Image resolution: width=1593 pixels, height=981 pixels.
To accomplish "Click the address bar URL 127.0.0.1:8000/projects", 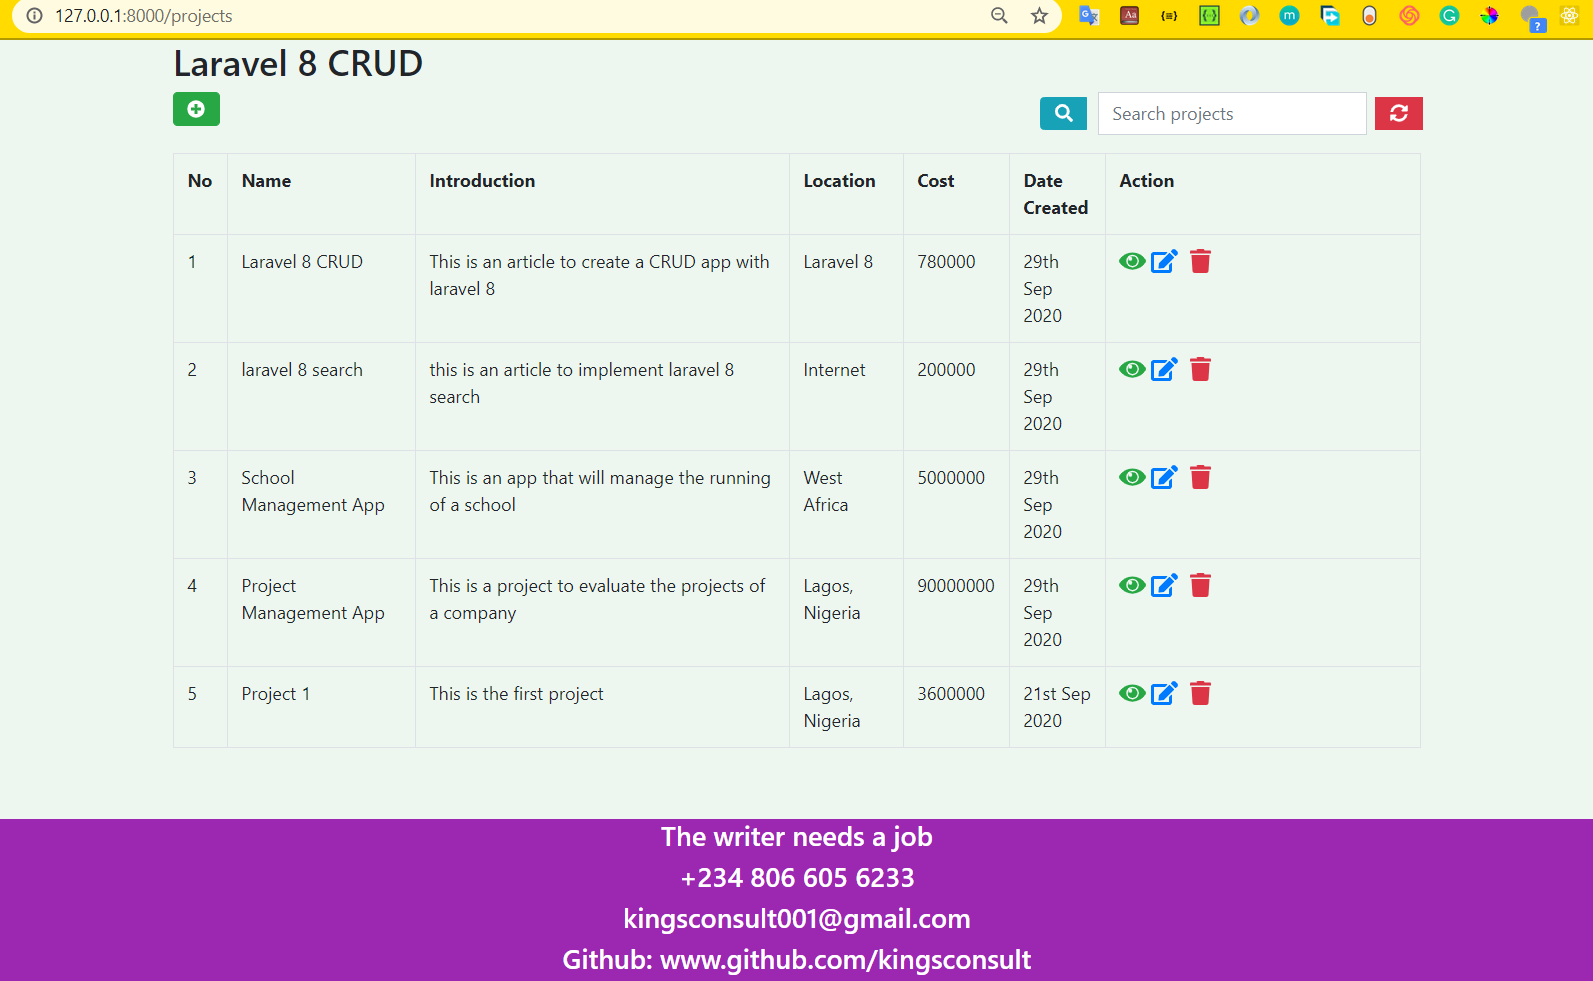I will point(143,16).
